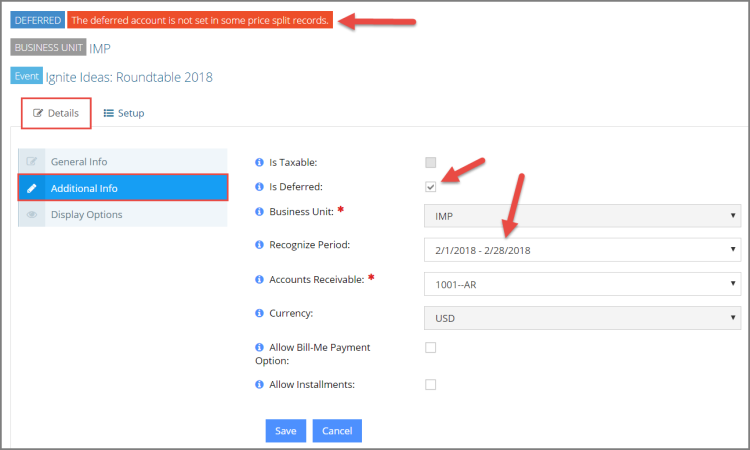Image resolution: width=750 pixels, height=450 pixels.
Task: Click the info icon next to Recognize Period
Action: pos(259,245)
